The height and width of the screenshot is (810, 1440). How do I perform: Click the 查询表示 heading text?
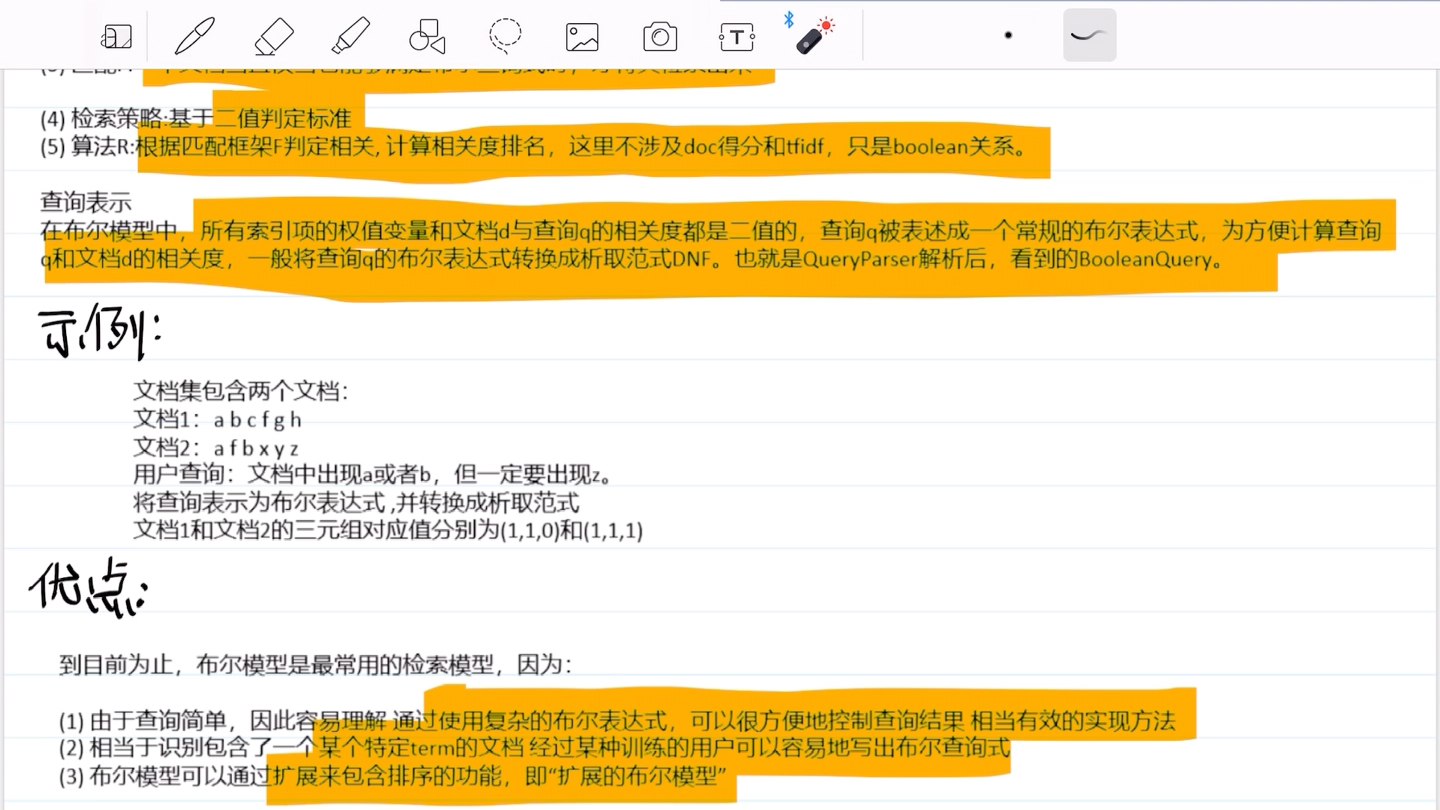tap(86, 203)
